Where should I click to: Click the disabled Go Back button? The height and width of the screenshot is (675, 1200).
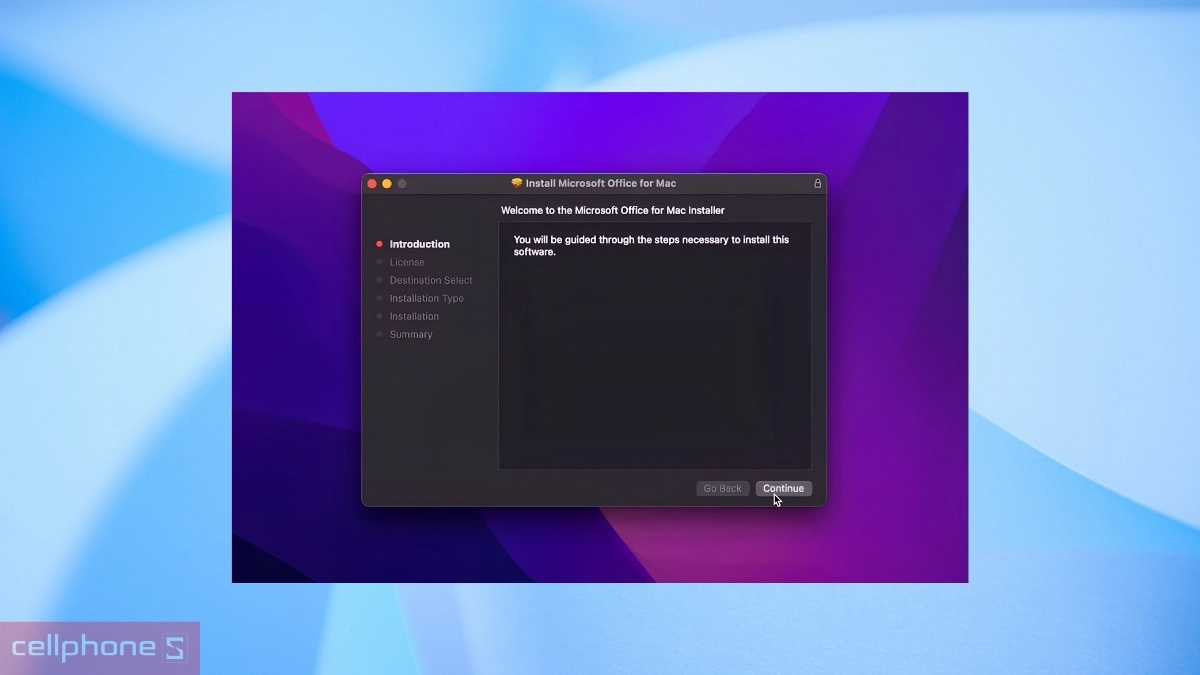pyautogui.click(x=722, y=488)
